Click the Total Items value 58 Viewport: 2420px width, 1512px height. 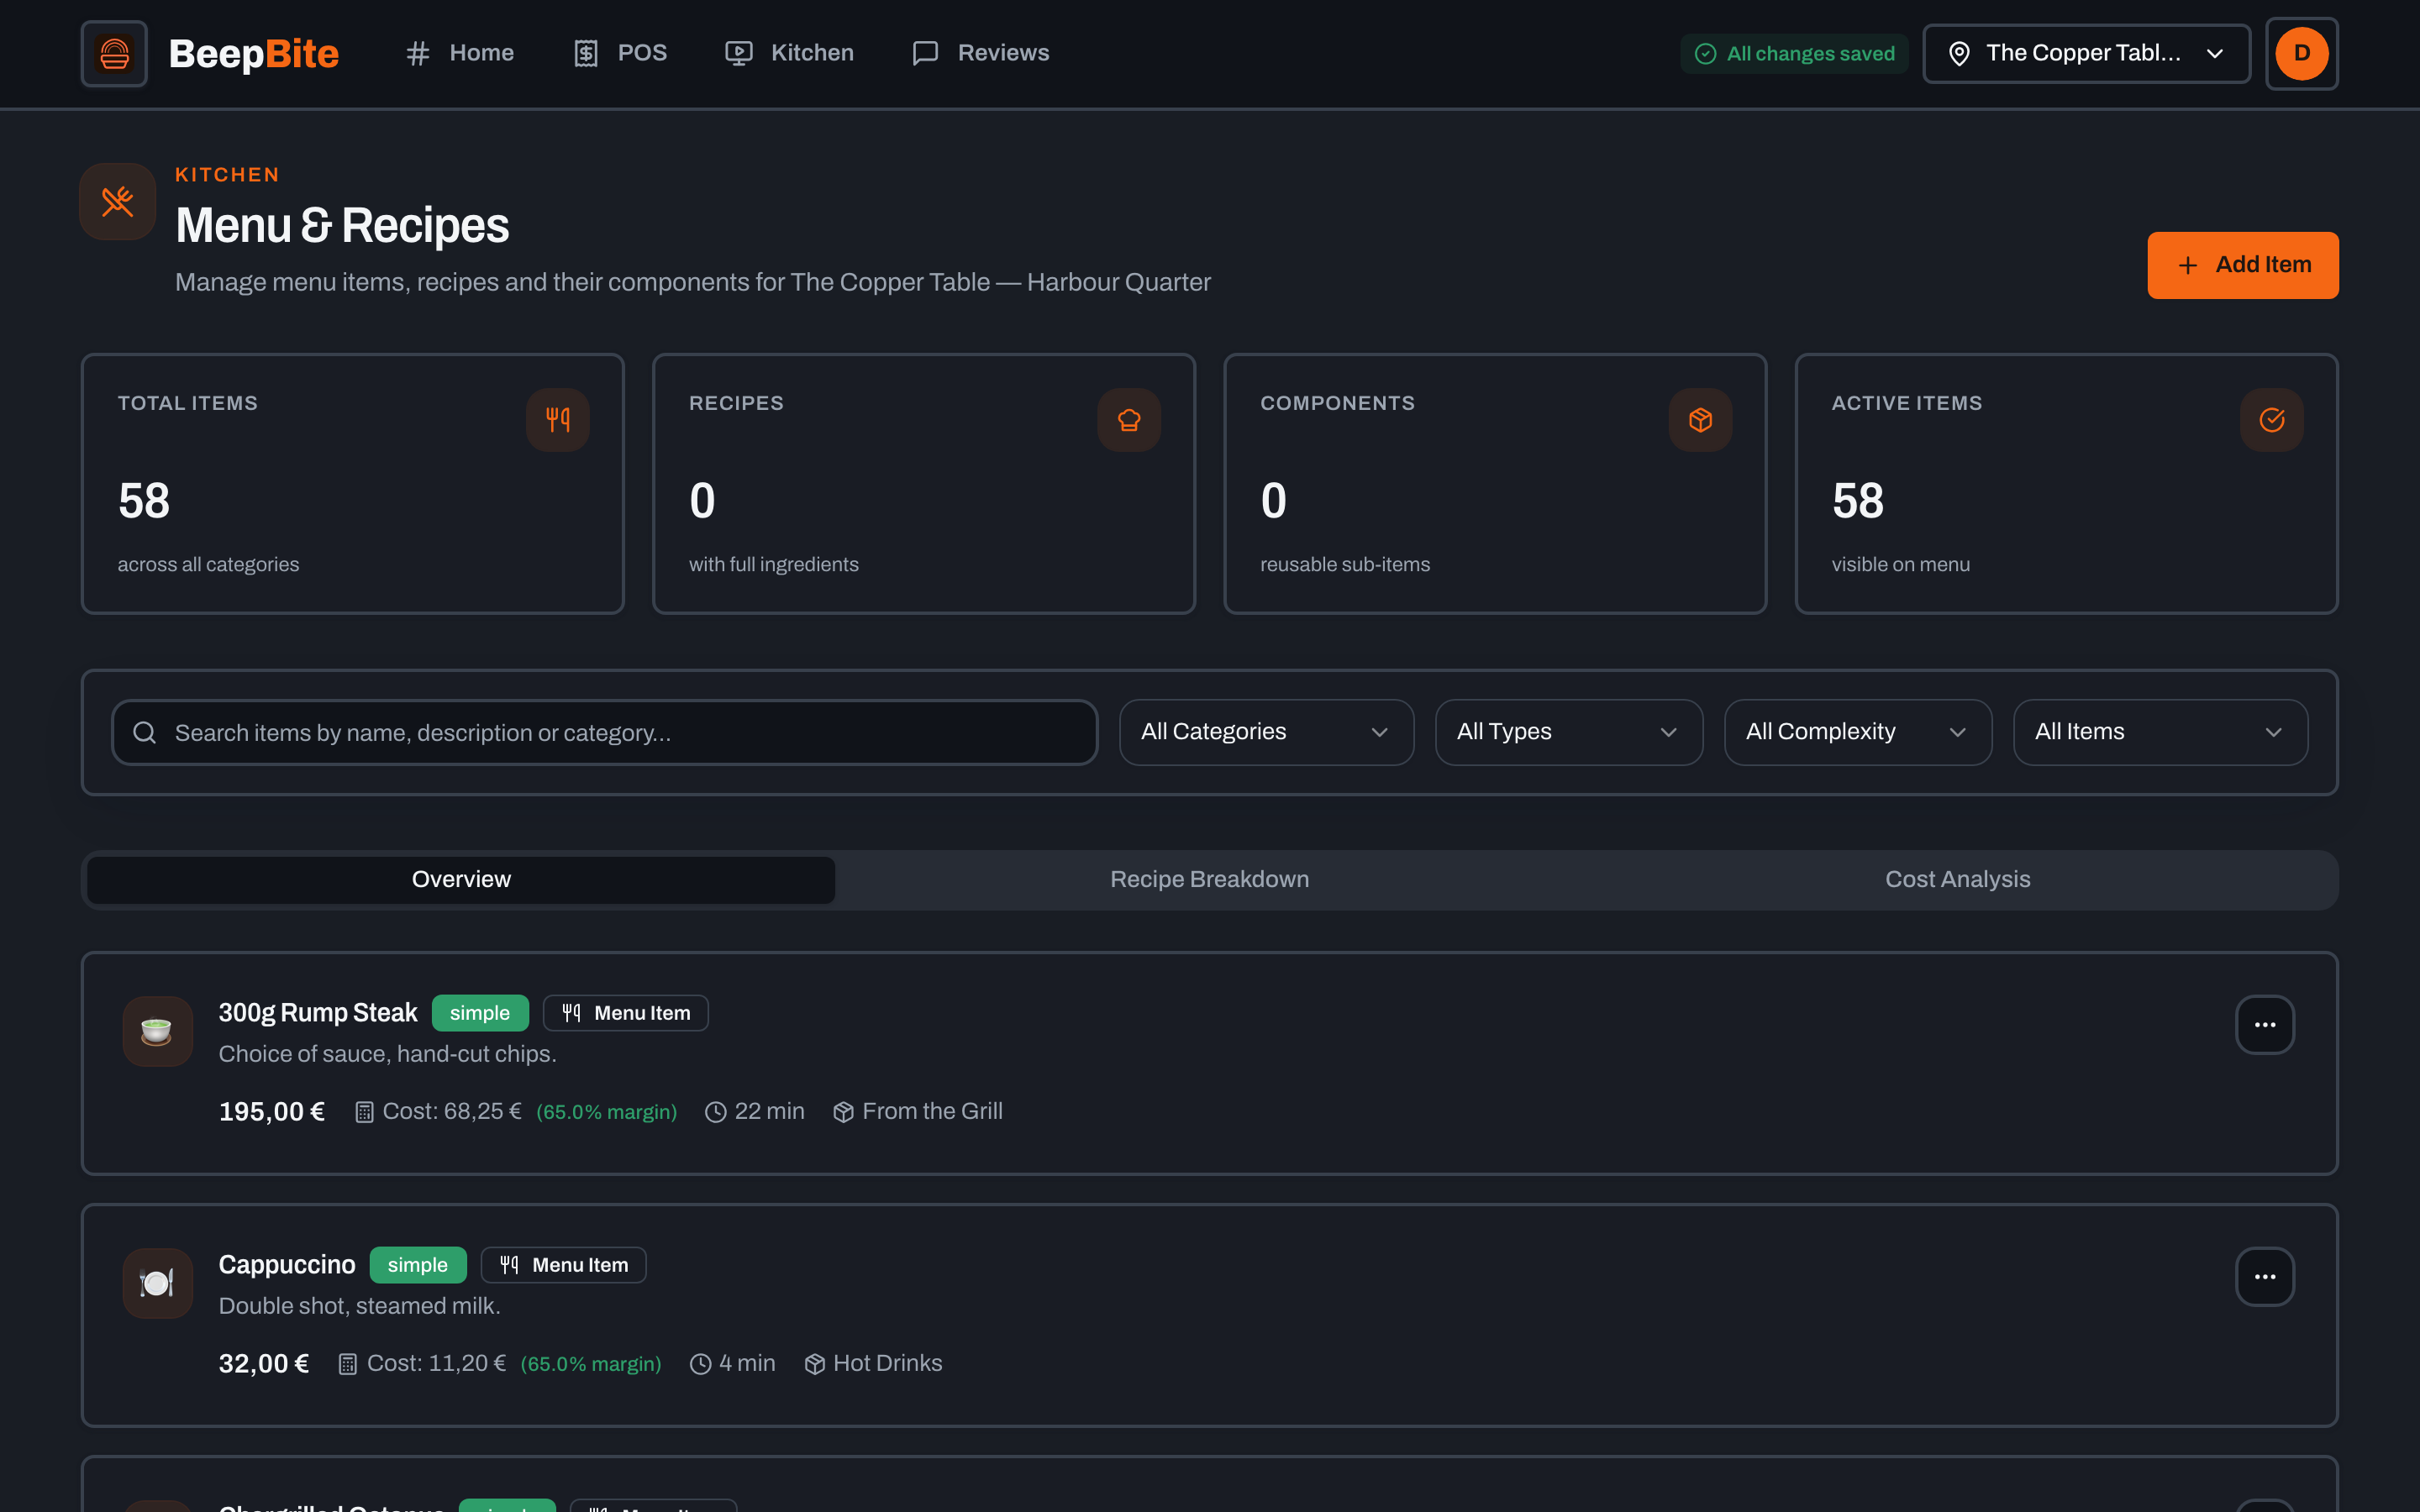tap(144, 500)
